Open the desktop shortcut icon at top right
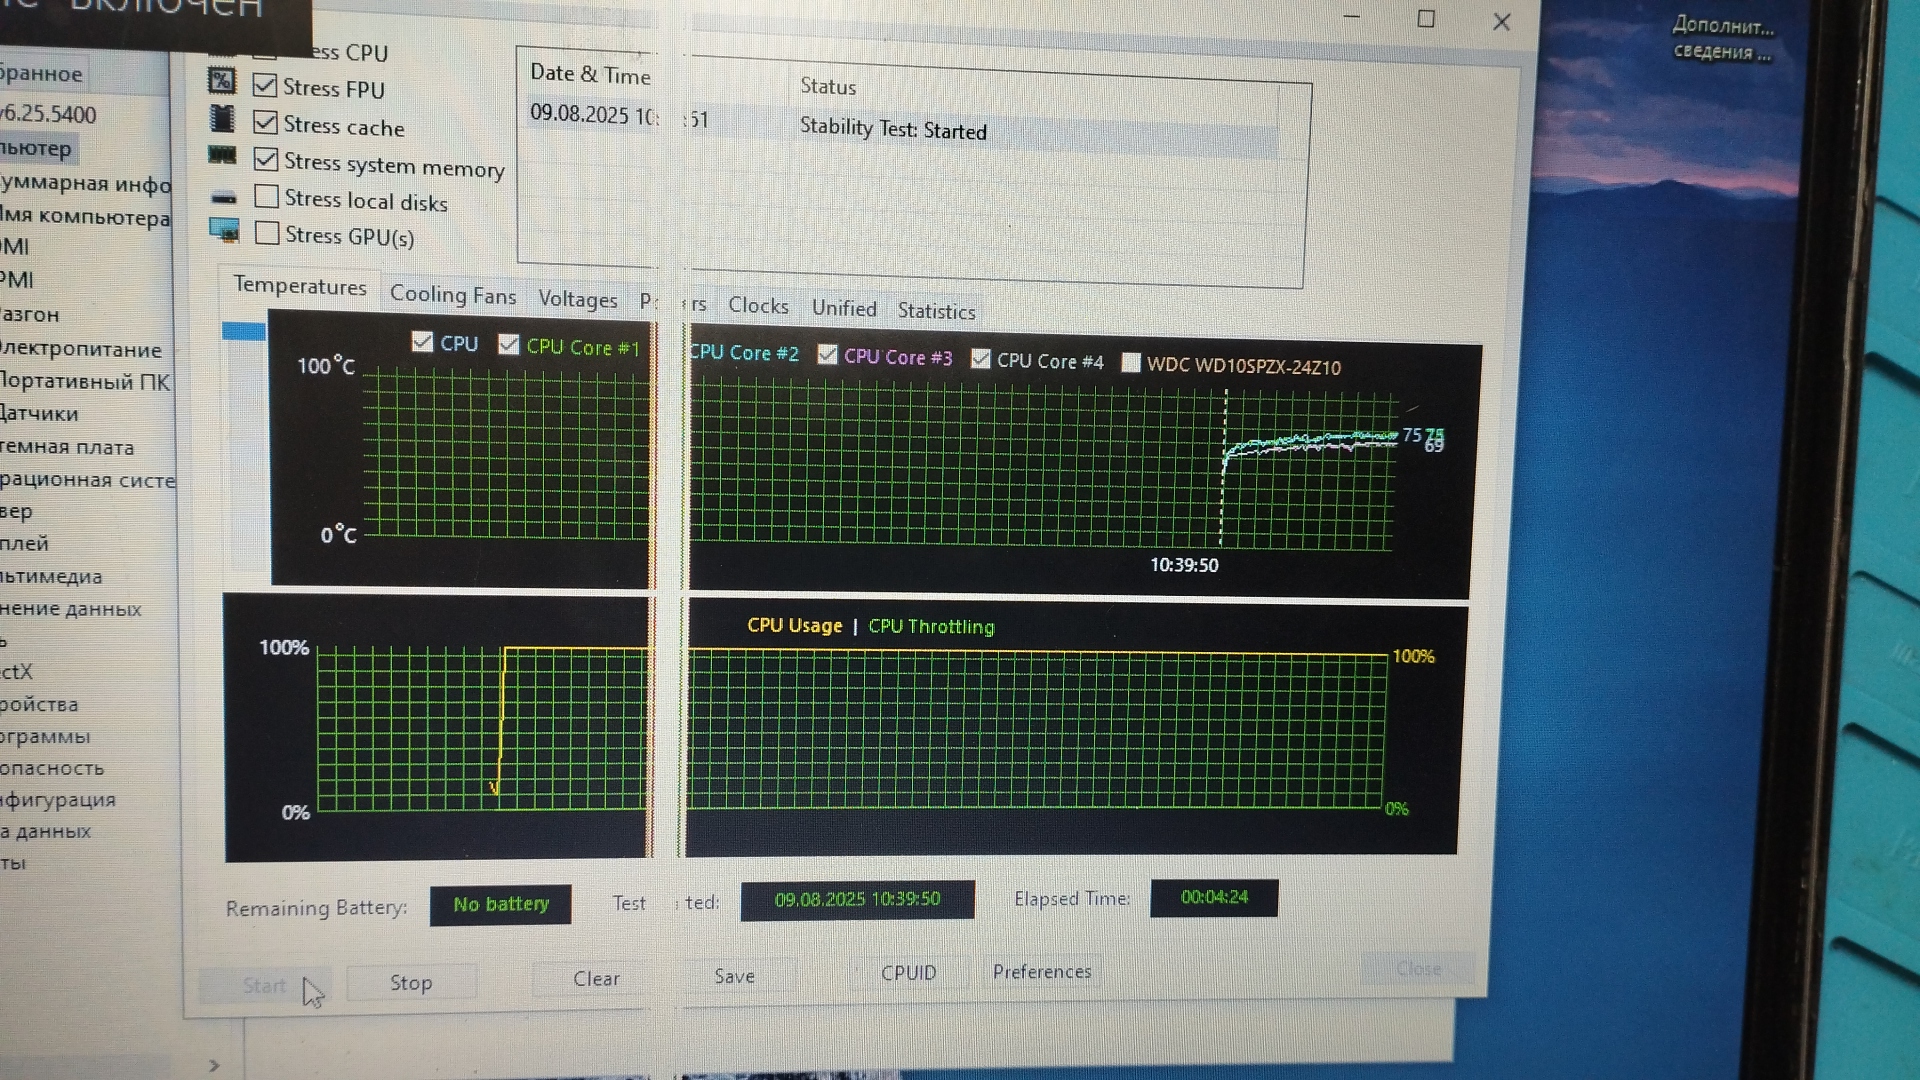The image size is (1920, 1080). coord(1722,38)
